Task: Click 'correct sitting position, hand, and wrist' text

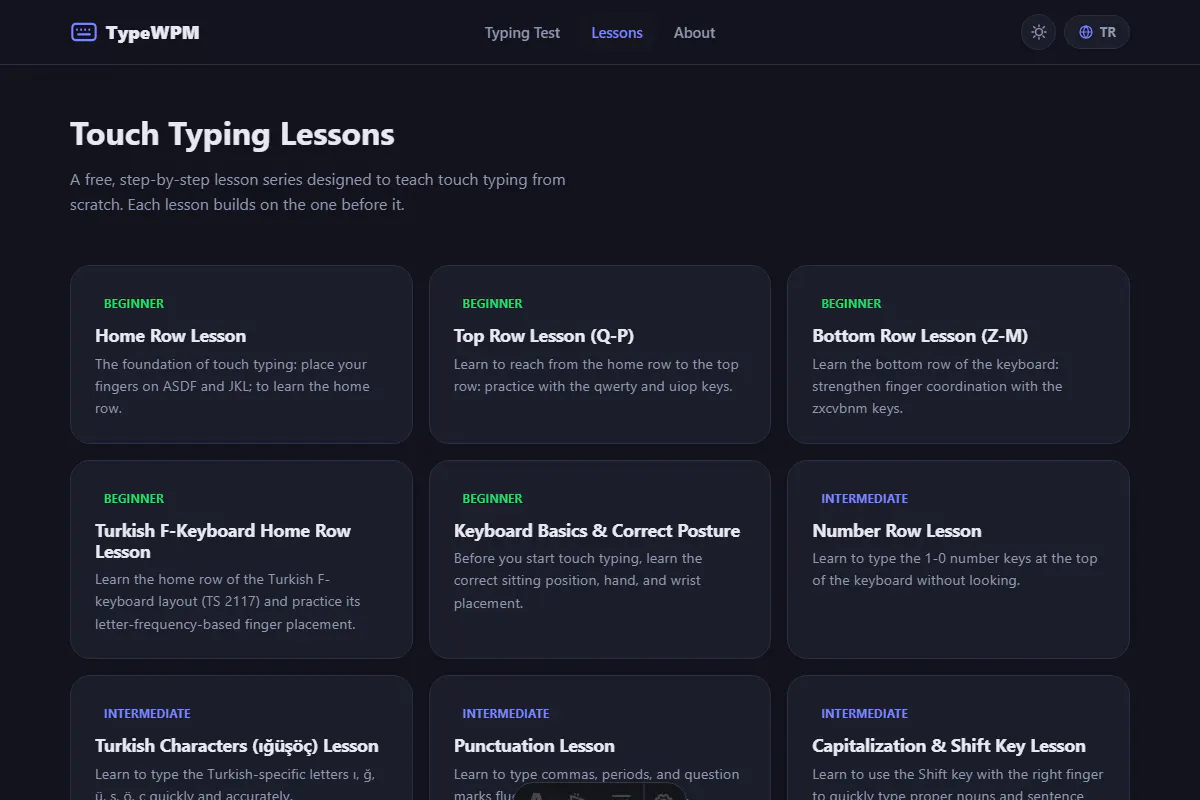Action: pos(578,580)
